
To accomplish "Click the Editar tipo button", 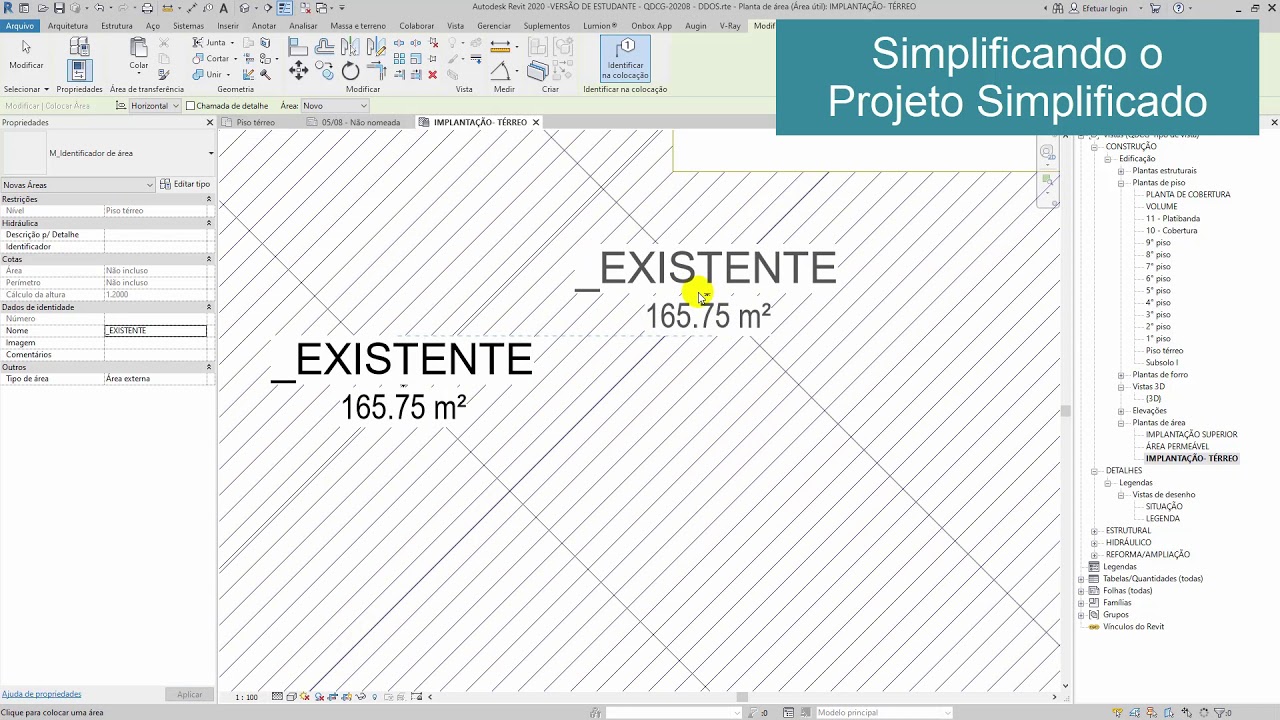I will (x=186, y=185).
